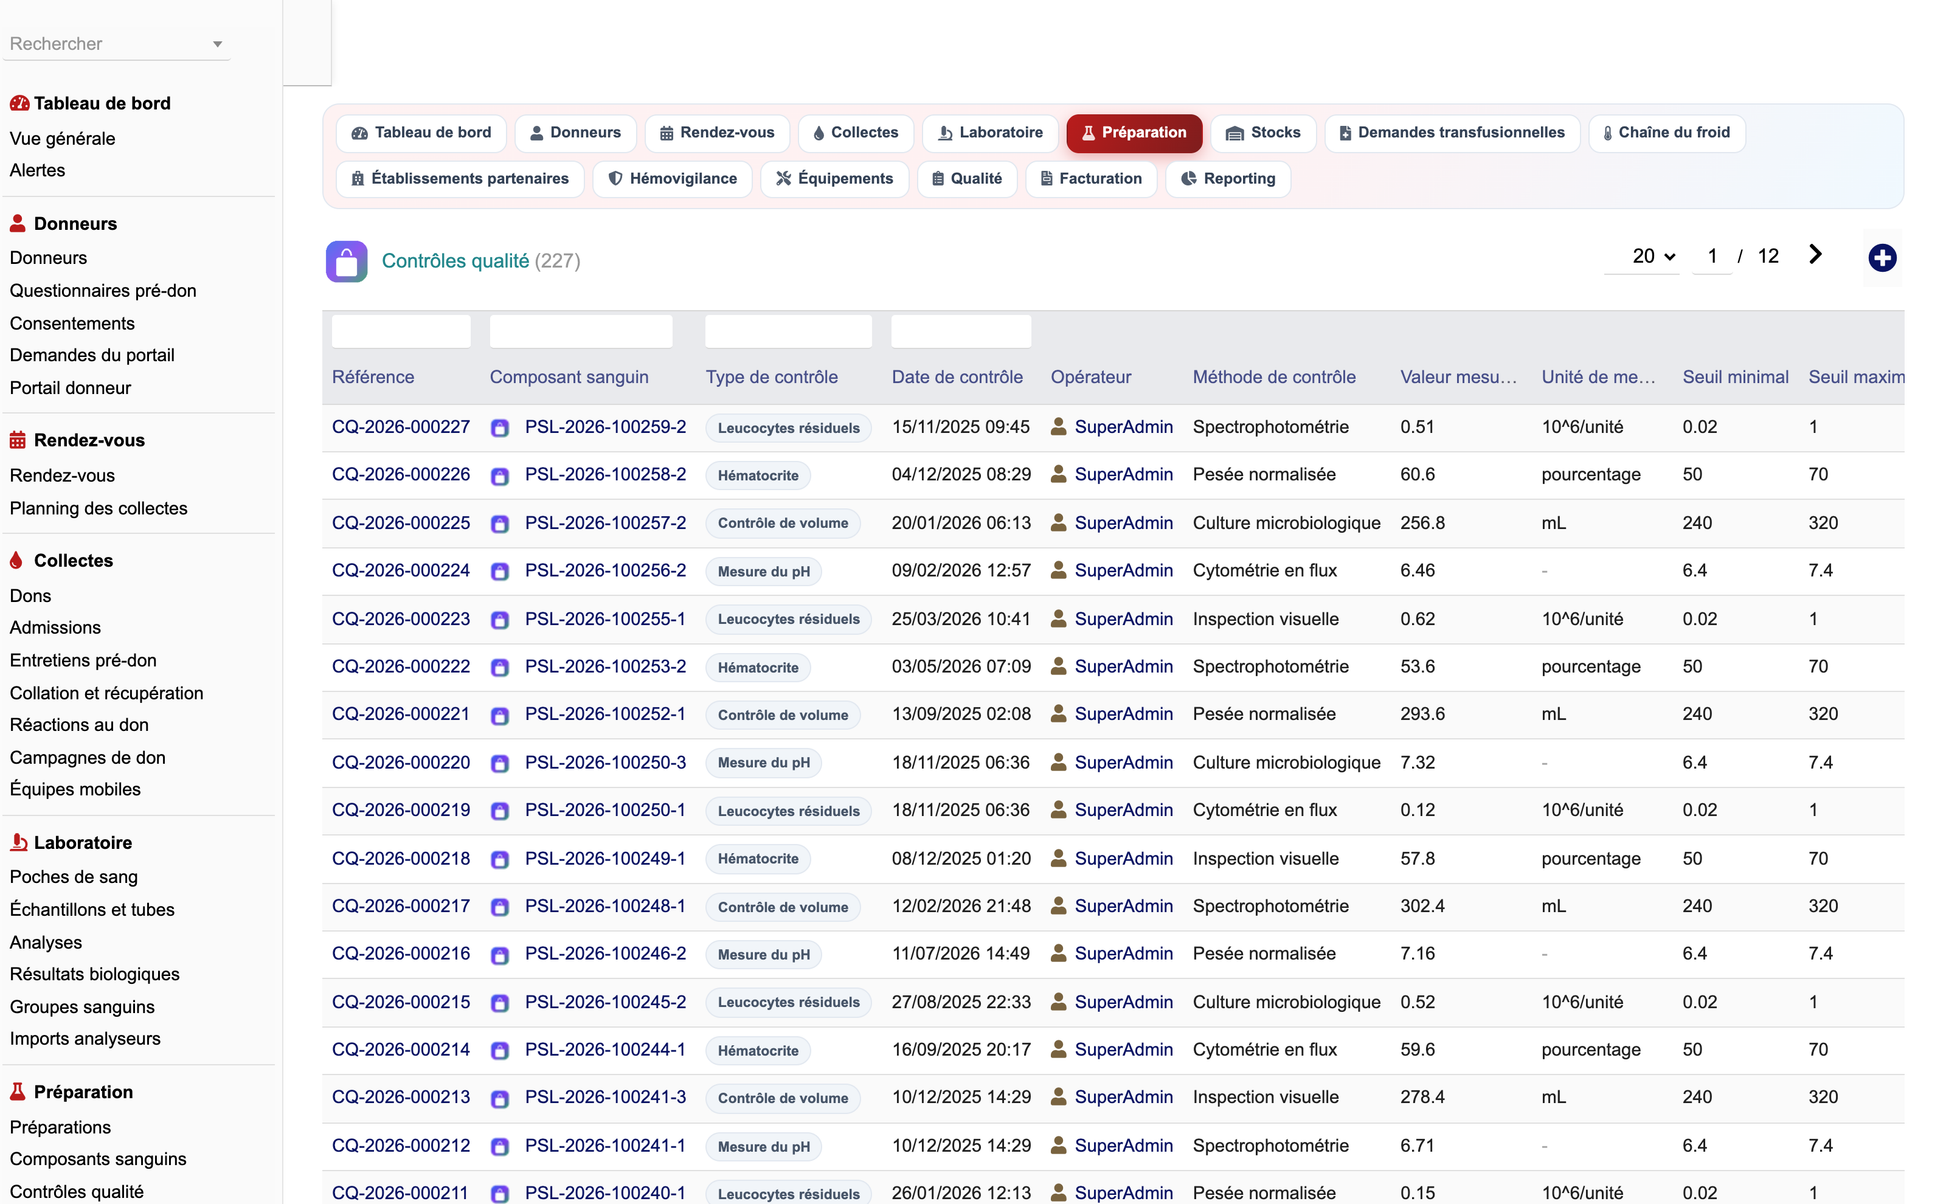Viewport: 1946px width, 1204px height.
Task: Open Alertes in sidebar
Action: pyautogui.click(x=37, y=170)
